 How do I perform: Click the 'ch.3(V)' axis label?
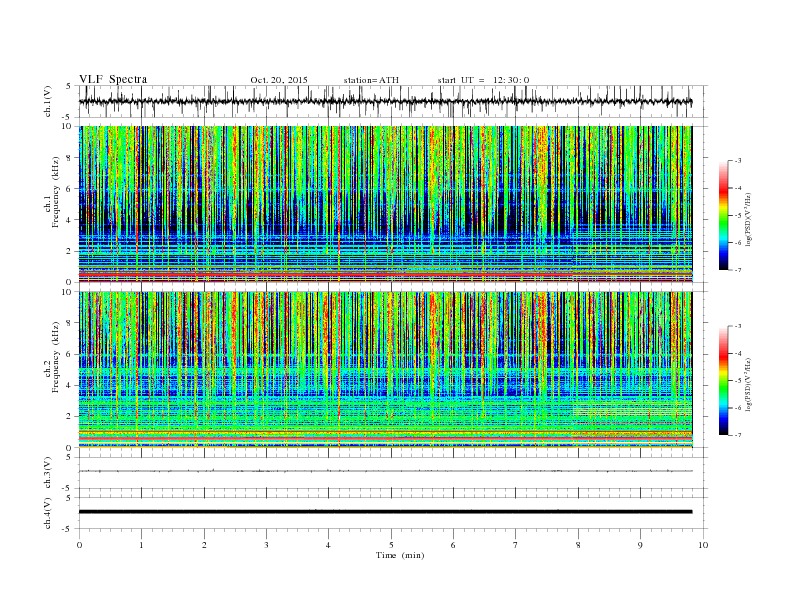point(47,473)
